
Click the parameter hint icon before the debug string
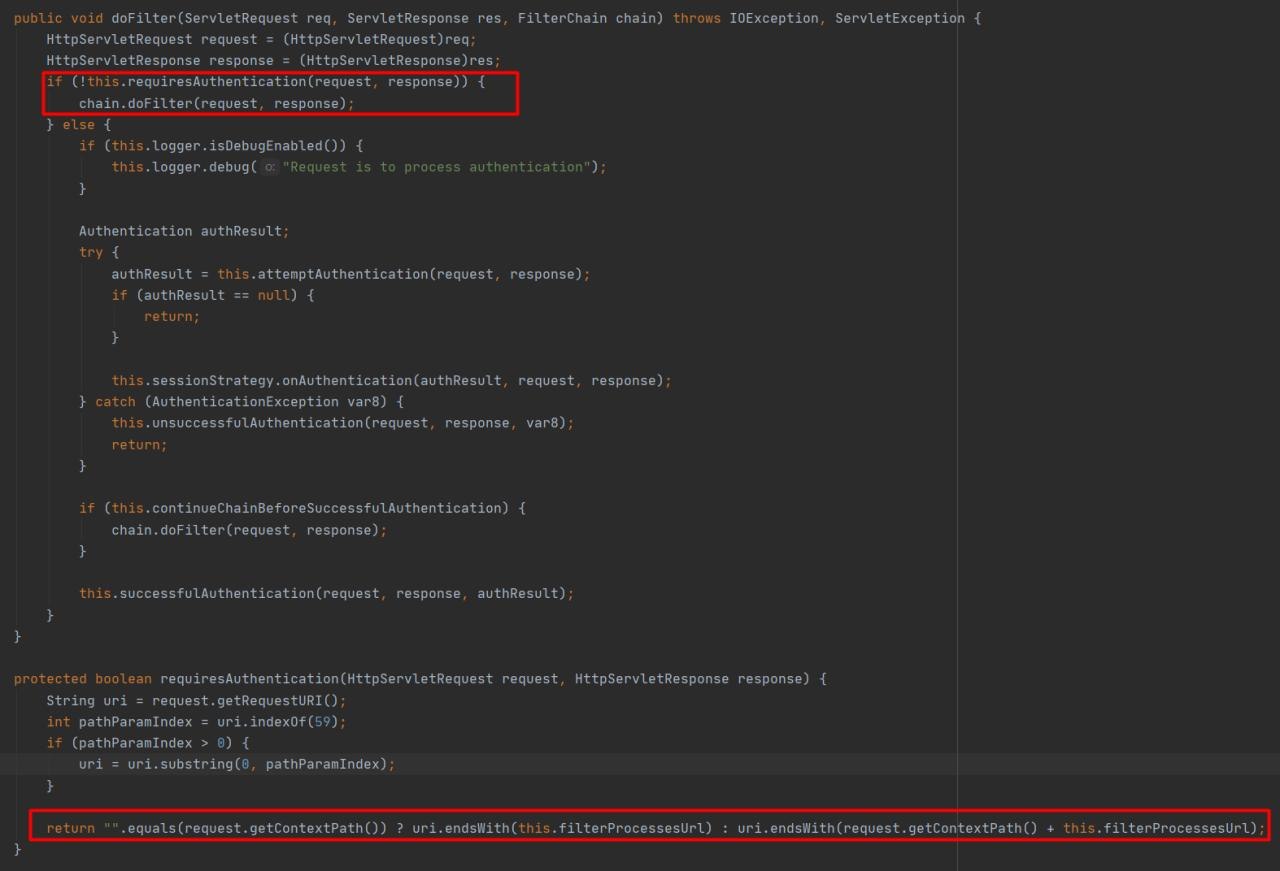pyautogui.click(x=269, y=167)
